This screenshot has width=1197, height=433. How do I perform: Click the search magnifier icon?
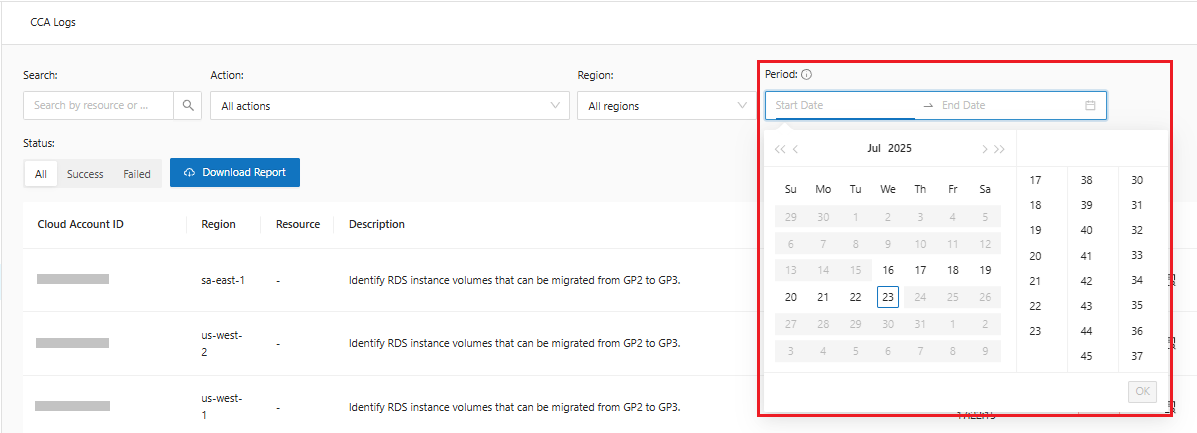188,105
